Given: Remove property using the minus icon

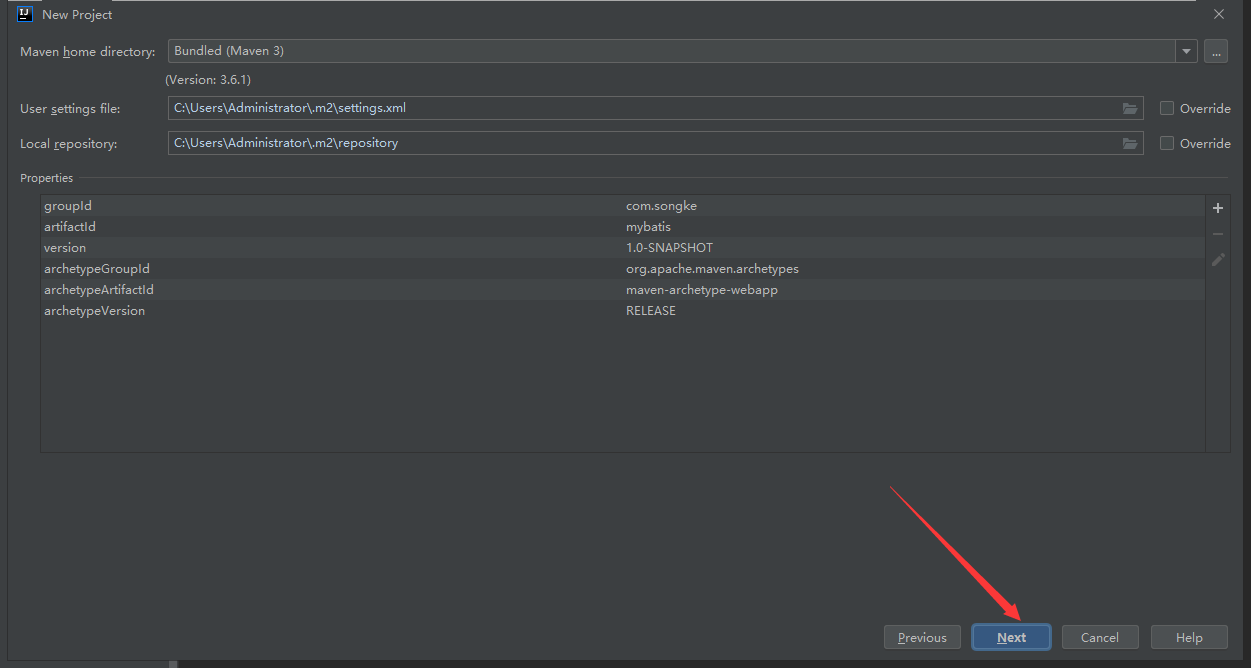Looking at the screenshot, I should tap(1218, 234).
